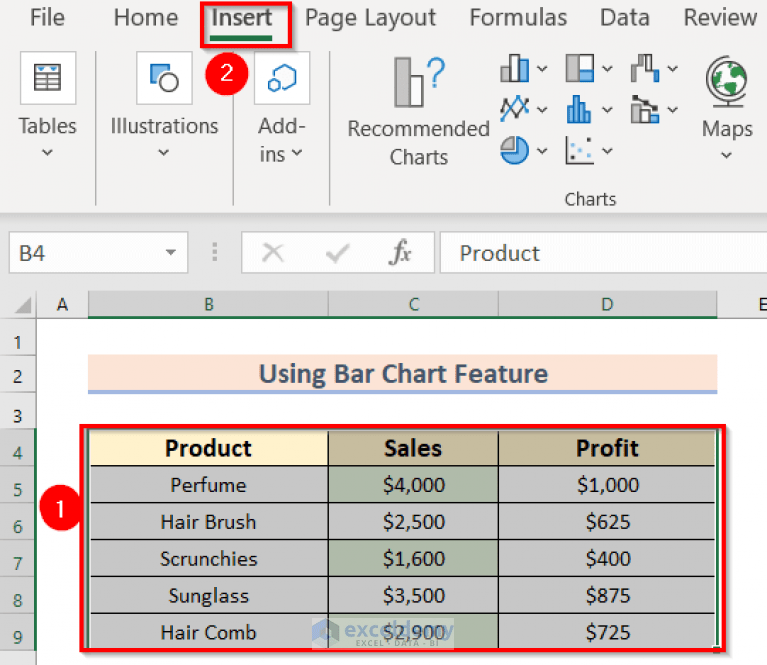
Task: Switch to the Formulas tab
Action: [518, 18]
